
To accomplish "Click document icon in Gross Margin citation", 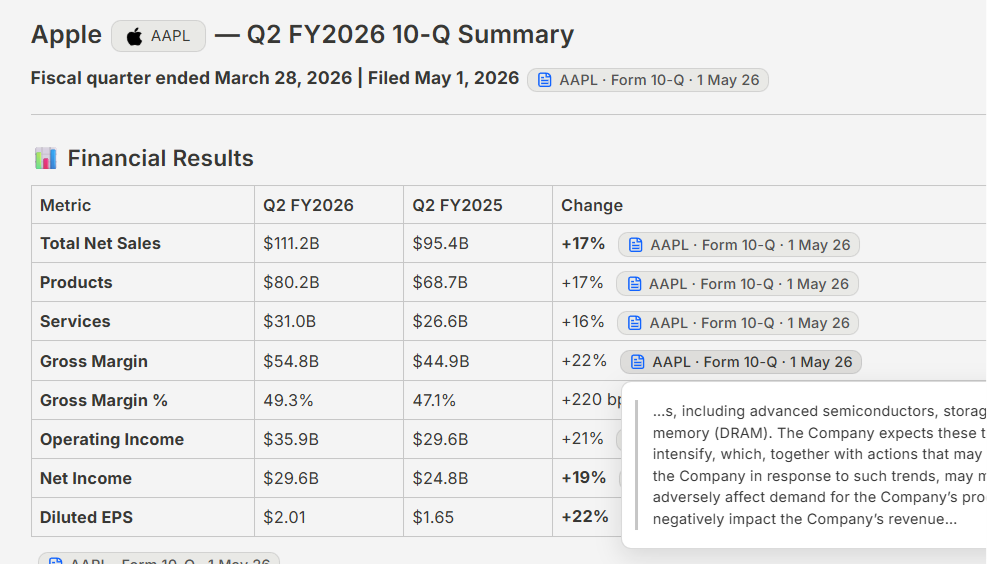I will click(638, 362).
